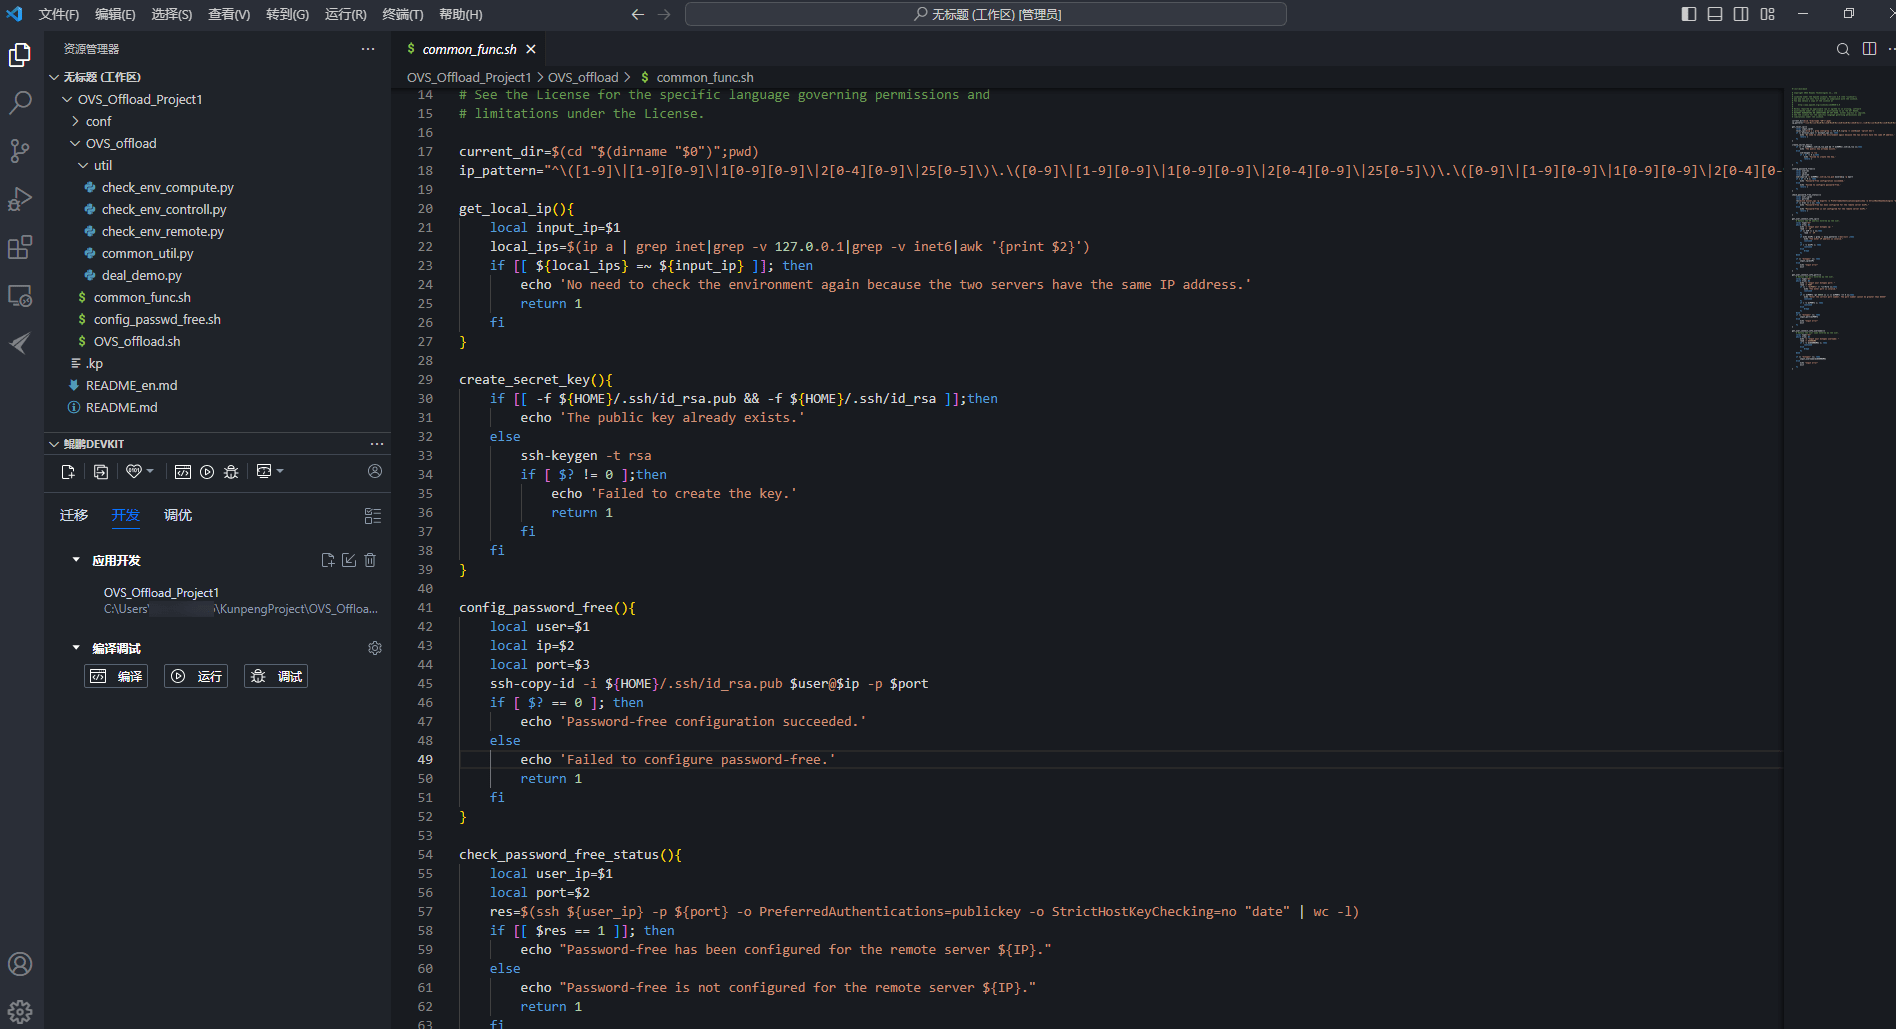1896x1029 pixels.
Task: Click the editor search icon in top right
Action: point(1843,49)
